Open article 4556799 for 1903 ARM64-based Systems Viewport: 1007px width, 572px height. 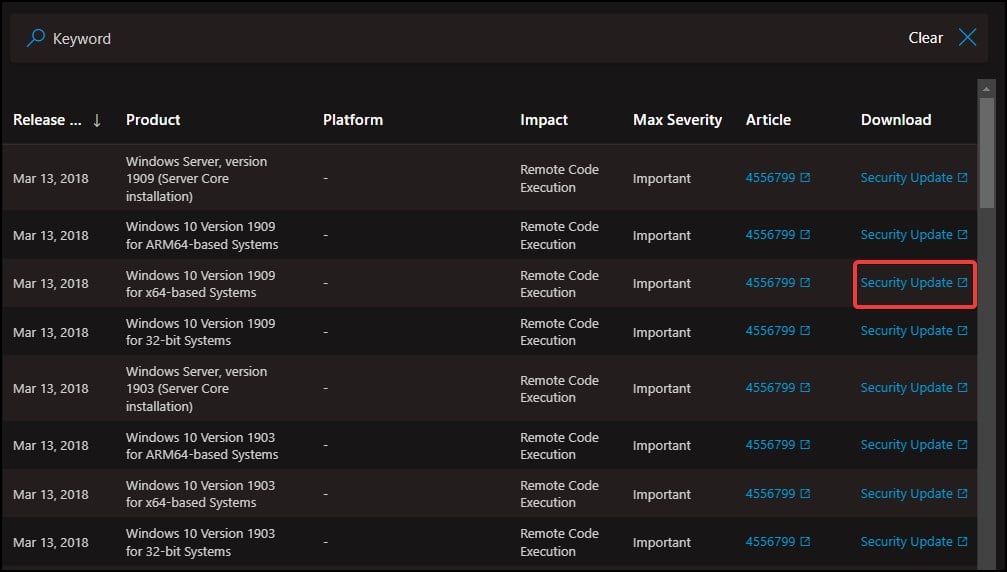770,445
